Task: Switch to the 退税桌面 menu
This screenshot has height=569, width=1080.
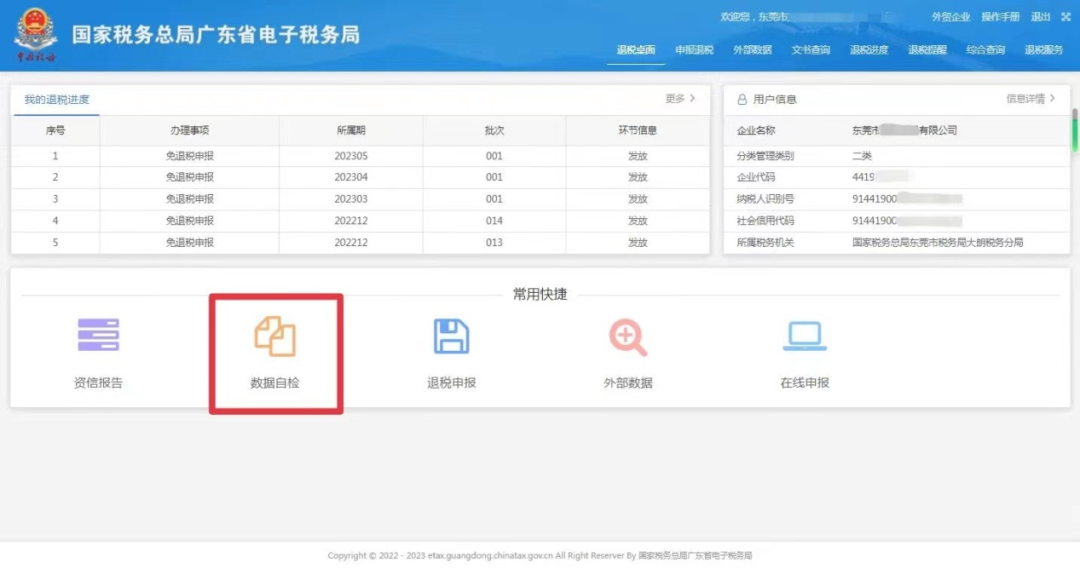Action: point(636,50)
